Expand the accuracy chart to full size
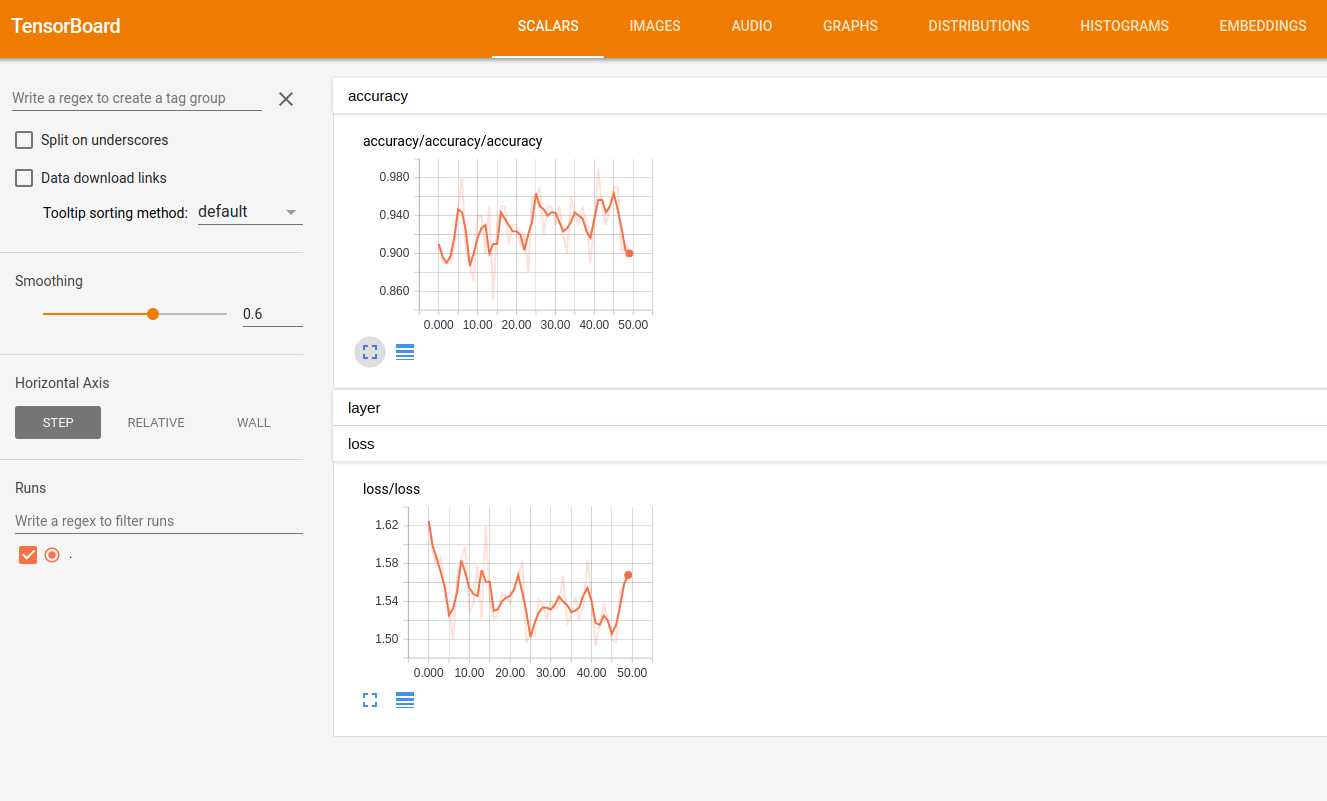This screenshot has width=1327, height=801. 370,352
